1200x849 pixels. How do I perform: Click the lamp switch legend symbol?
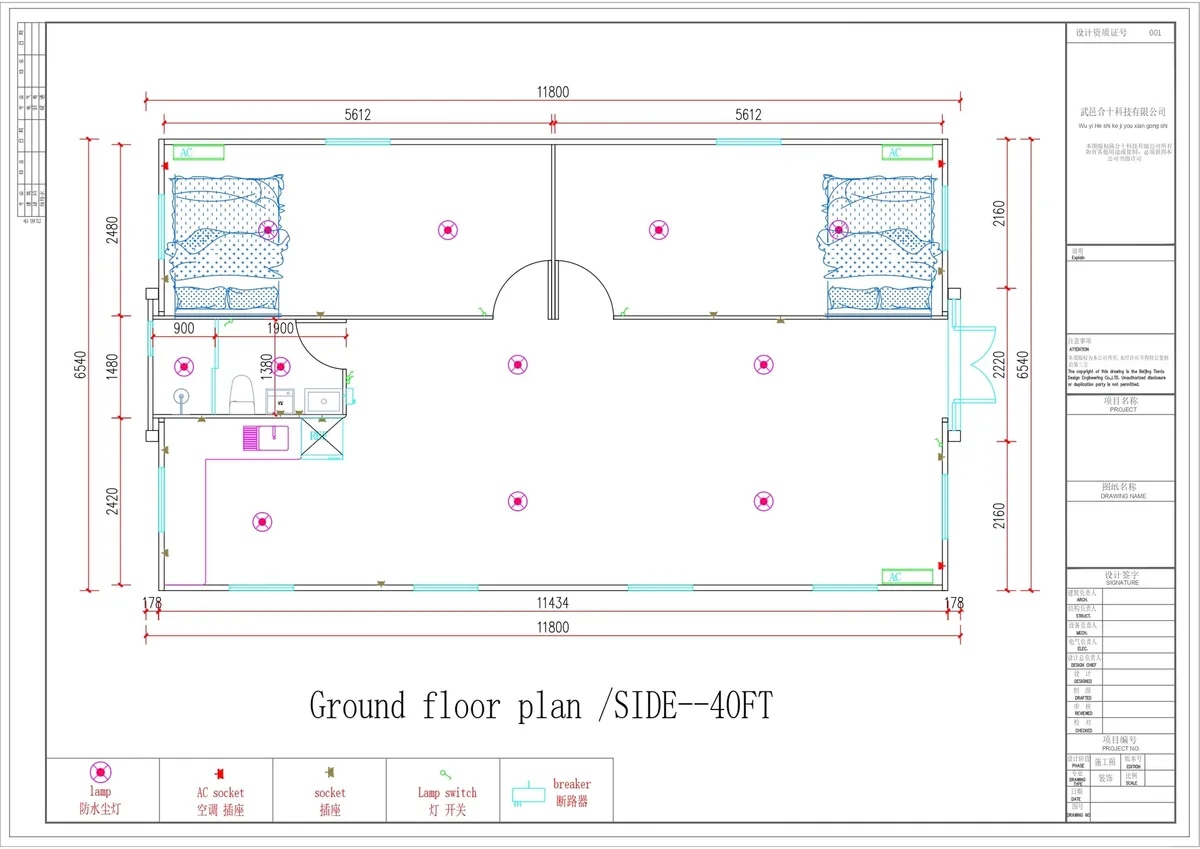[x=443, y=774]
